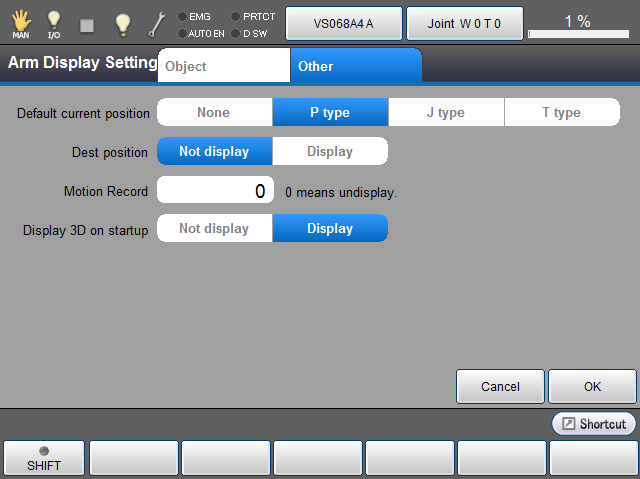
Task: Choose P type default current position
Action: tap(330, 113)
